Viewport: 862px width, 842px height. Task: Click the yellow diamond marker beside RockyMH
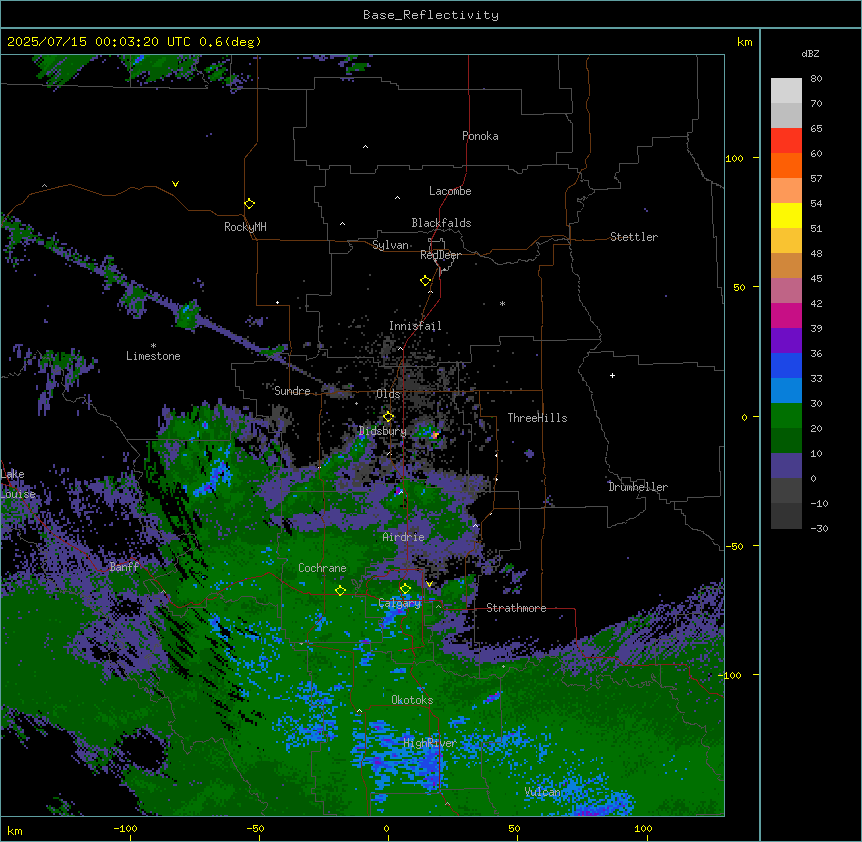point(250,204)
